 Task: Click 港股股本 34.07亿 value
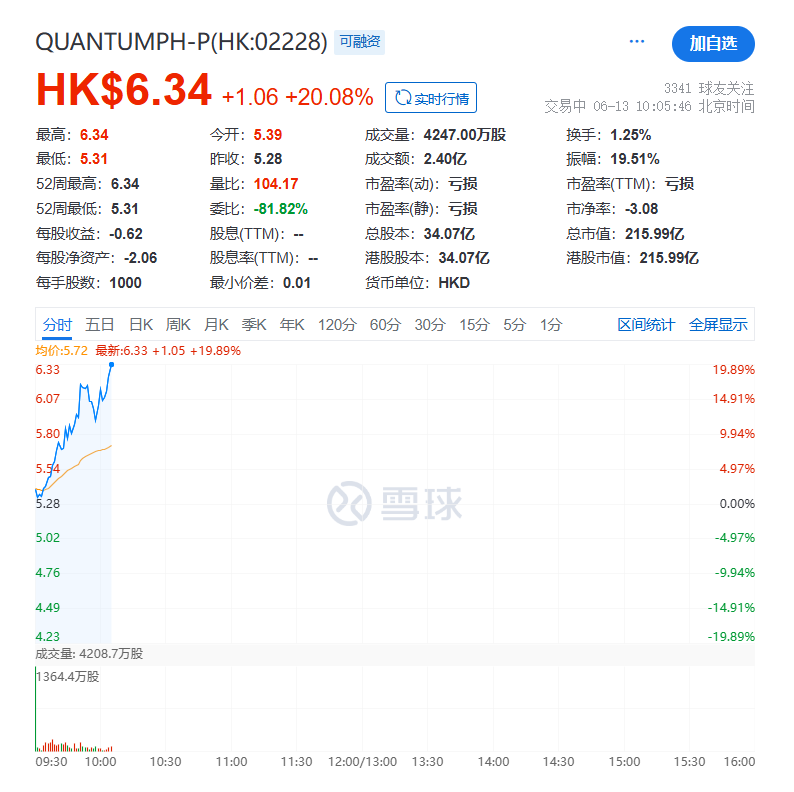point(463,258)
